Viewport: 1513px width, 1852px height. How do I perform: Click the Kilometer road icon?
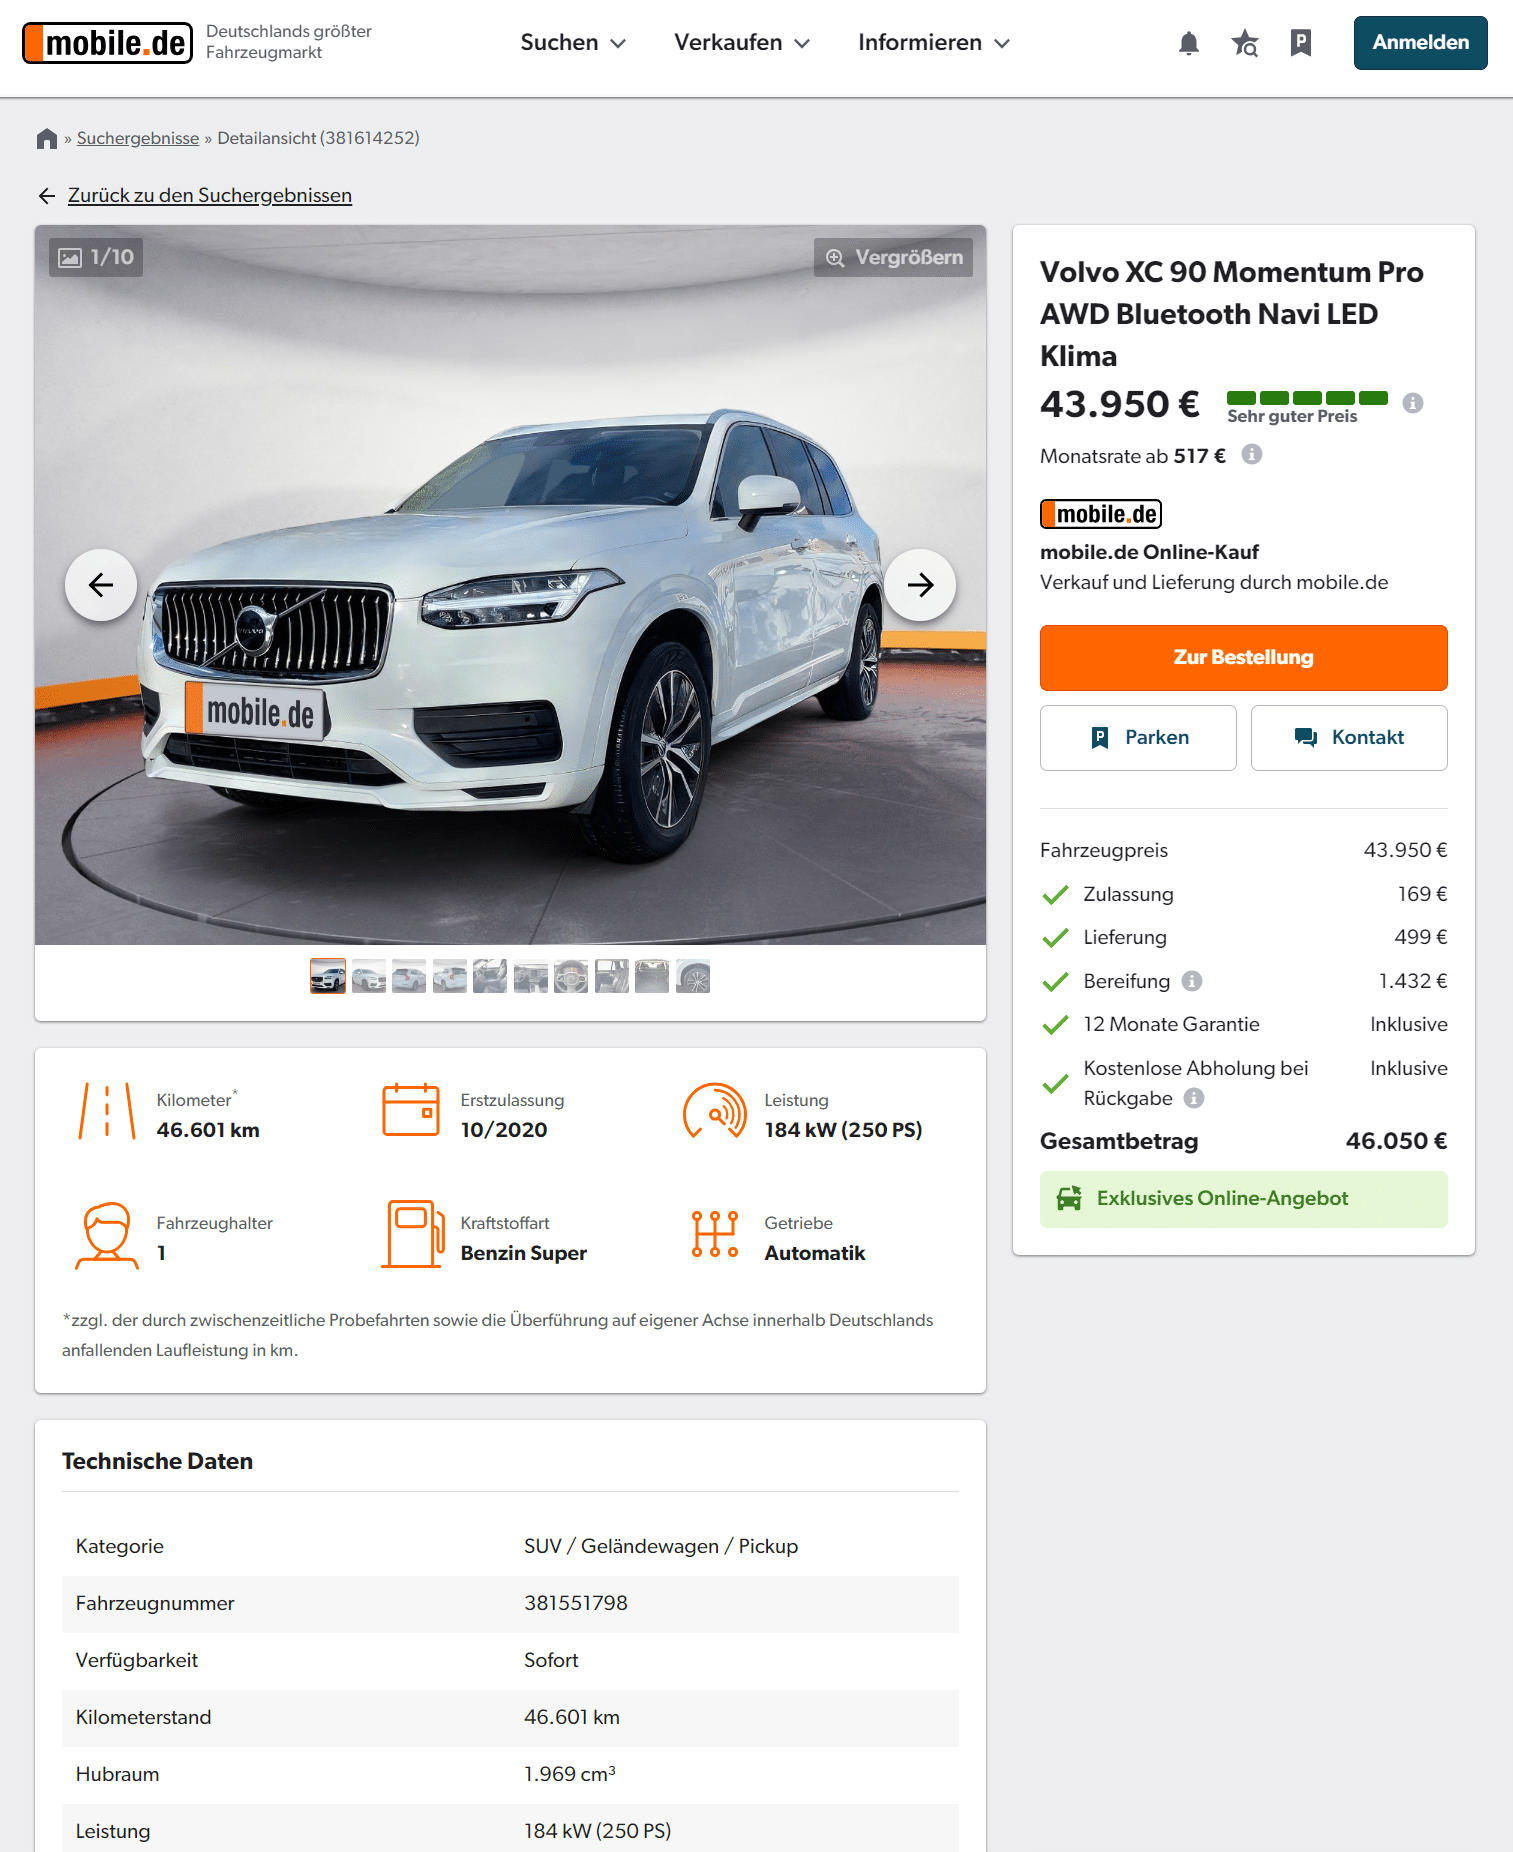coord(107,1111)
